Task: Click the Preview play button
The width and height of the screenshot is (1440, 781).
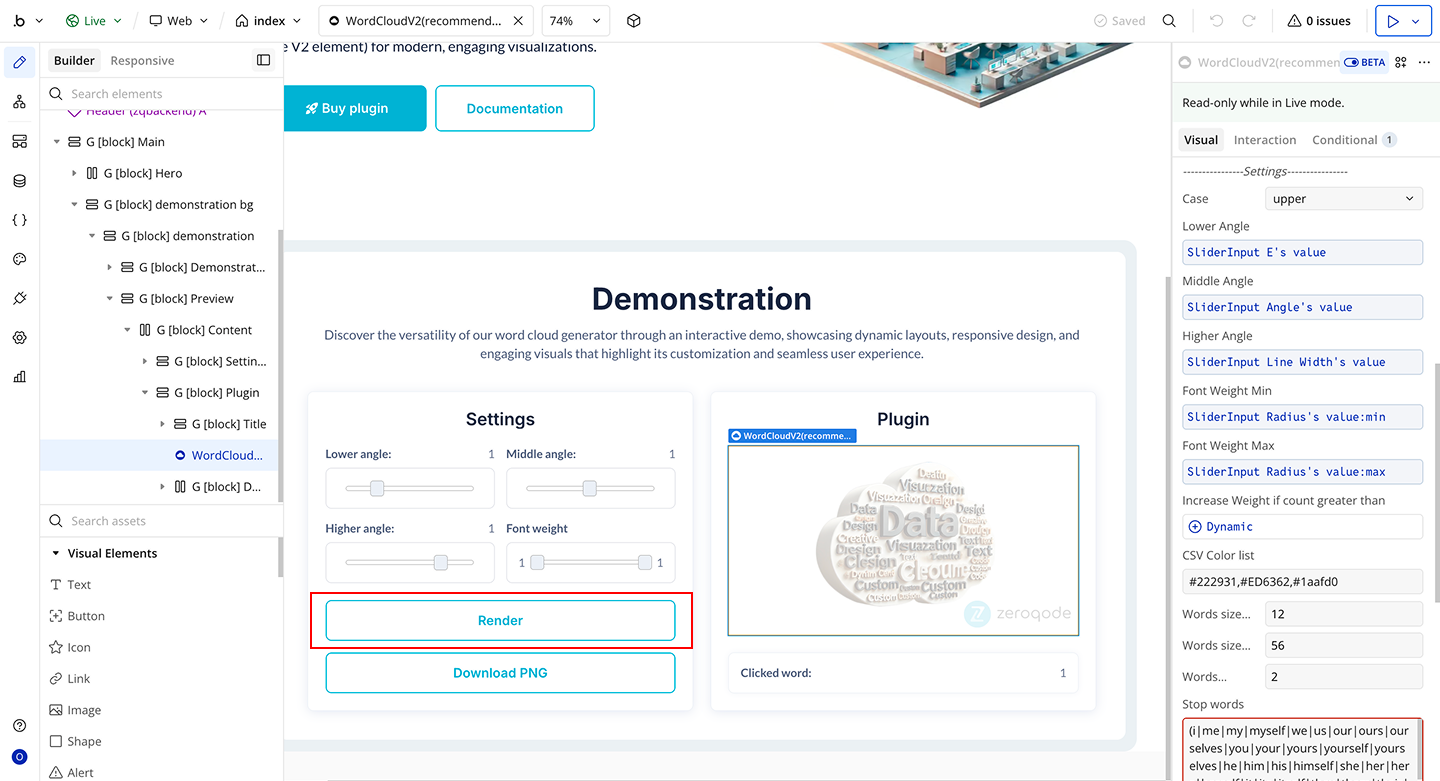Action: coord(1392,21)
